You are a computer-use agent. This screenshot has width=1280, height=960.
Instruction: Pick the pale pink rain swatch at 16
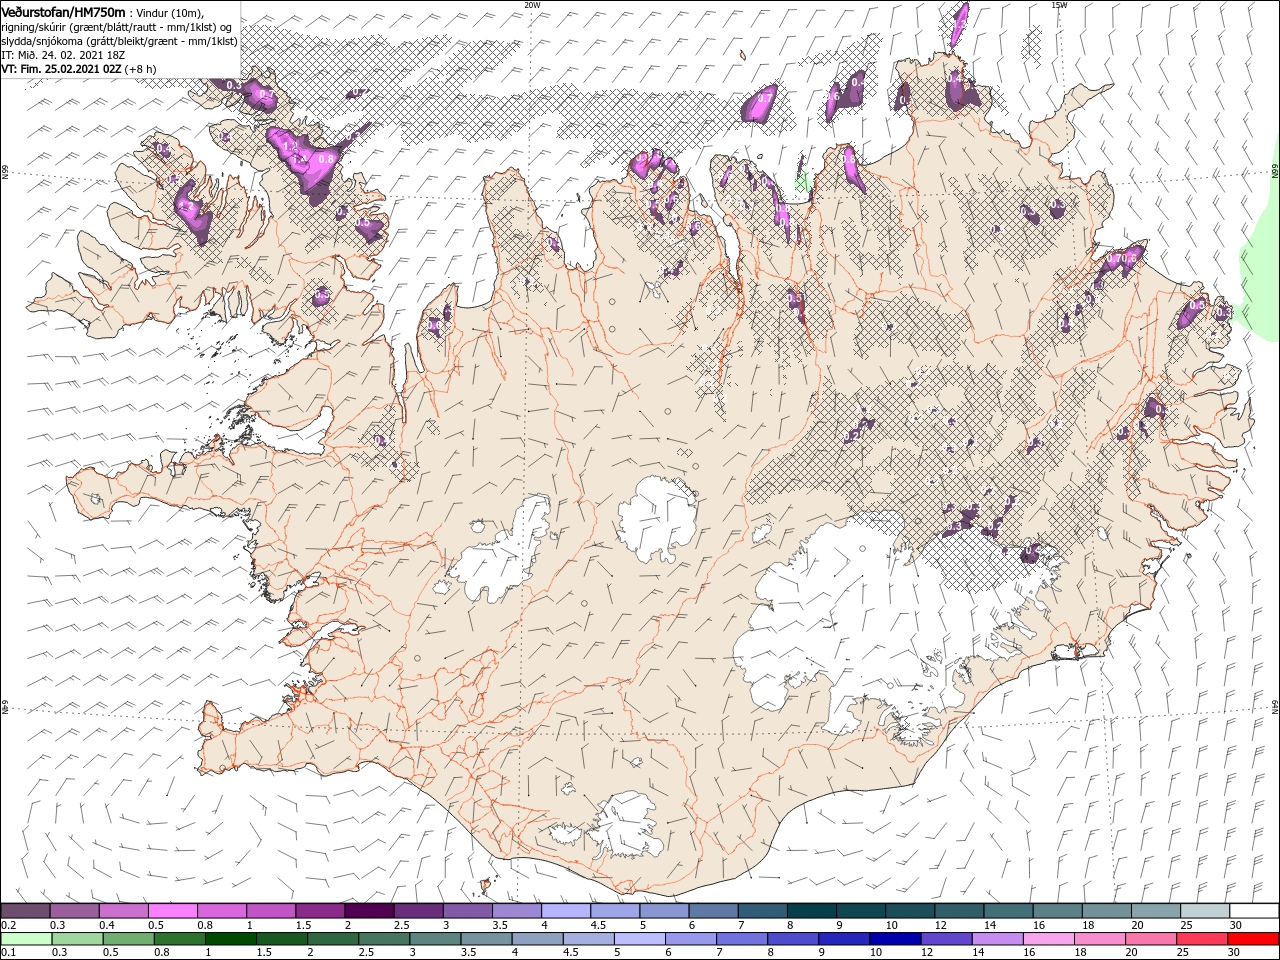click(1048, 939)
